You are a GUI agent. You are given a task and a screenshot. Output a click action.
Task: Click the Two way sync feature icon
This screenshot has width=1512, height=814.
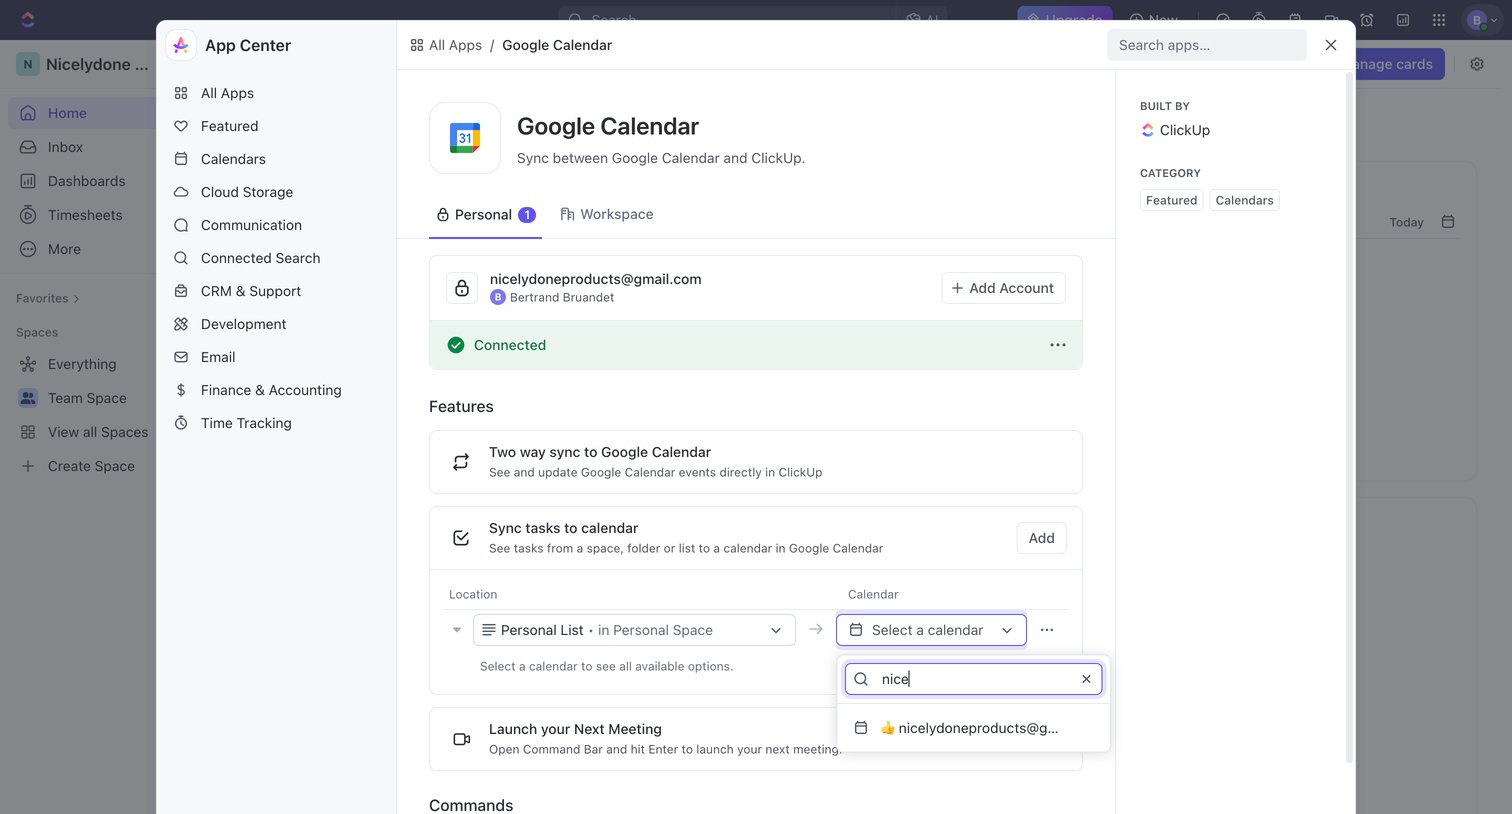[x=461, y=462]
